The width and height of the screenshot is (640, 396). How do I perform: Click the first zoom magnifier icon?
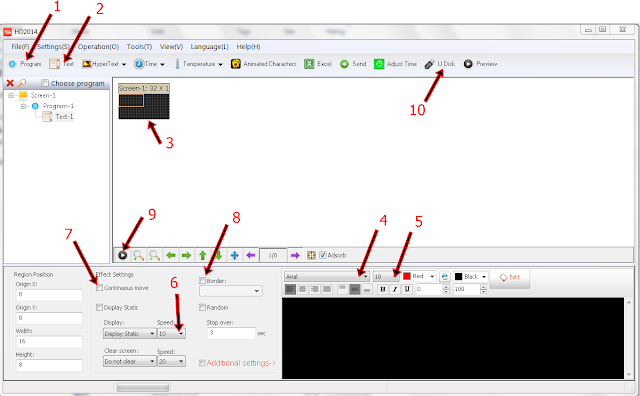(138, 256)
